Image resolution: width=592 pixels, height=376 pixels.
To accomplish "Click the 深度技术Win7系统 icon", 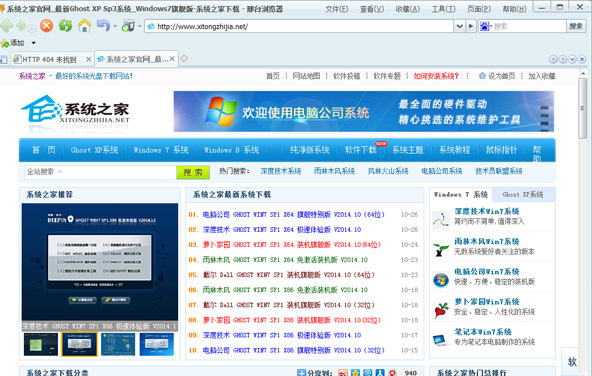I will tap(441, 219).
